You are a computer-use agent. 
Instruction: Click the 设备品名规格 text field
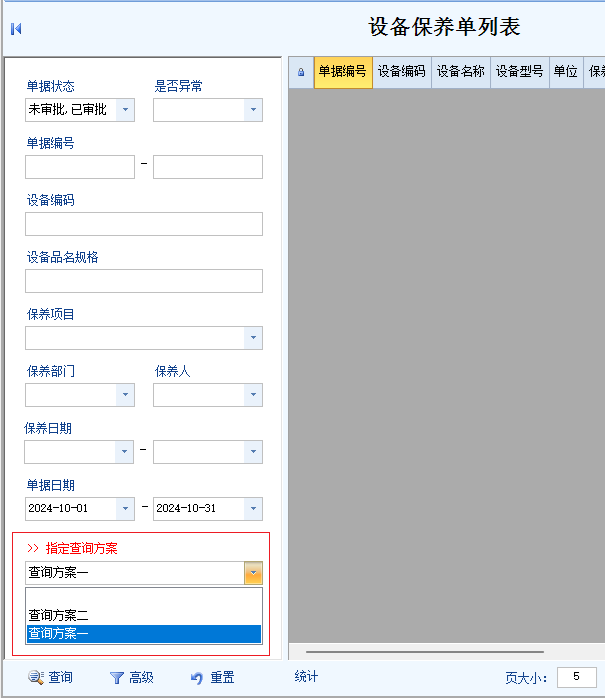[144, 281]
